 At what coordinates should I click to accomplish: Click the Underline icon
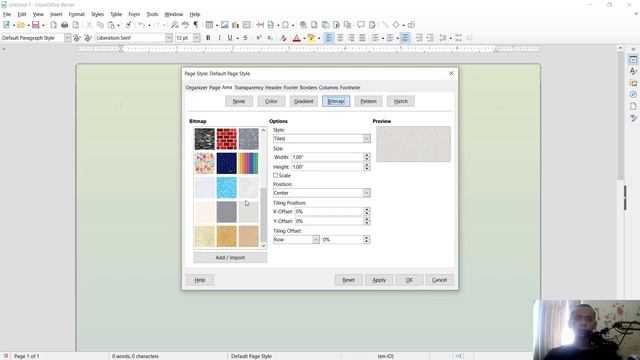230,38
